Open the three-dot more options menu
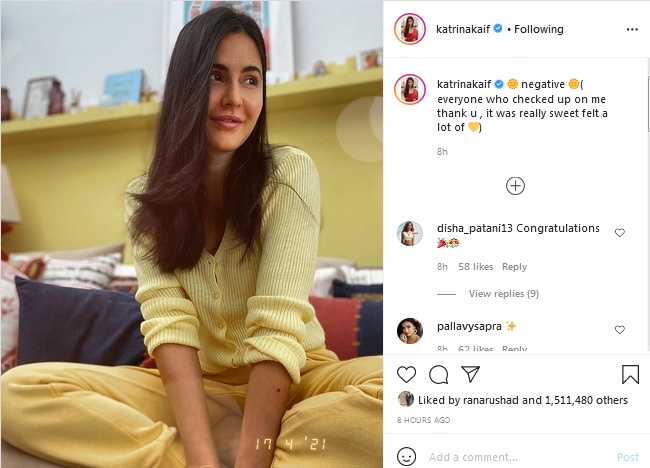650x468 pixels. 632,29
